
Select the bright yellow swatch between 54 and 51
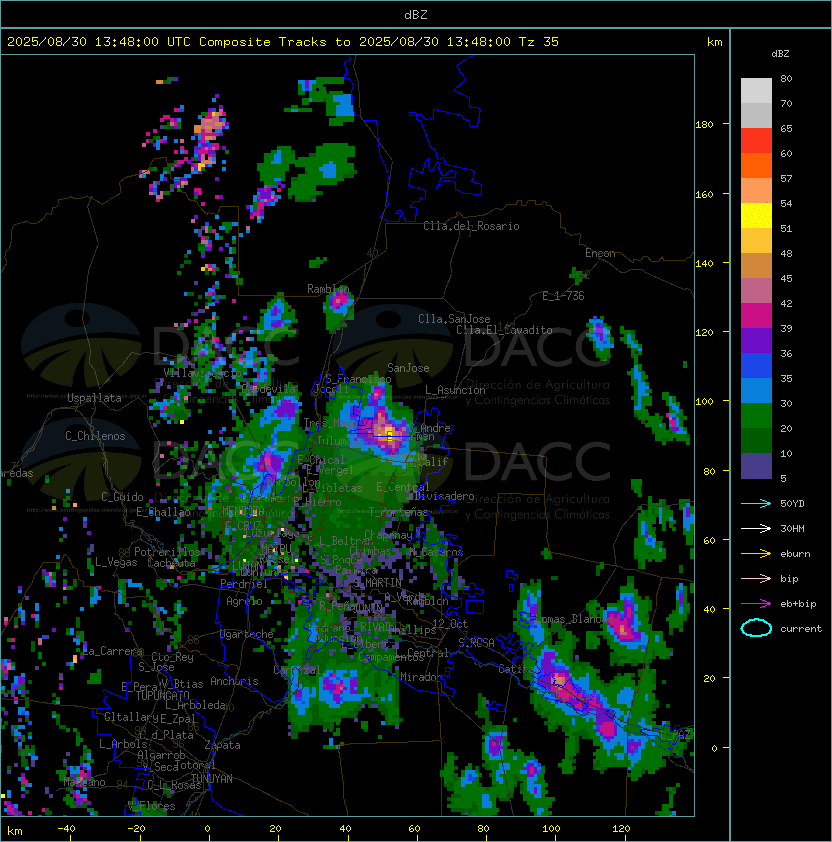point(756,215)
